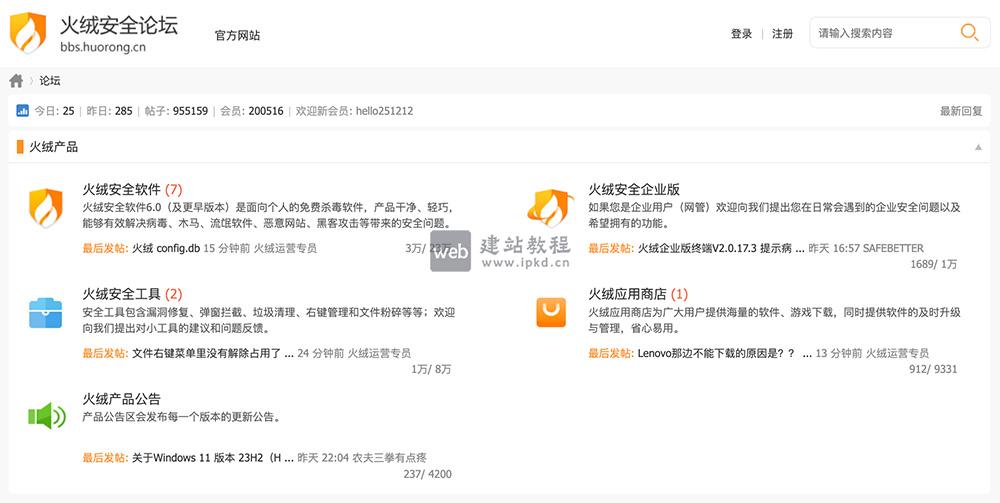Click the orange search magnifier icon

969,33
